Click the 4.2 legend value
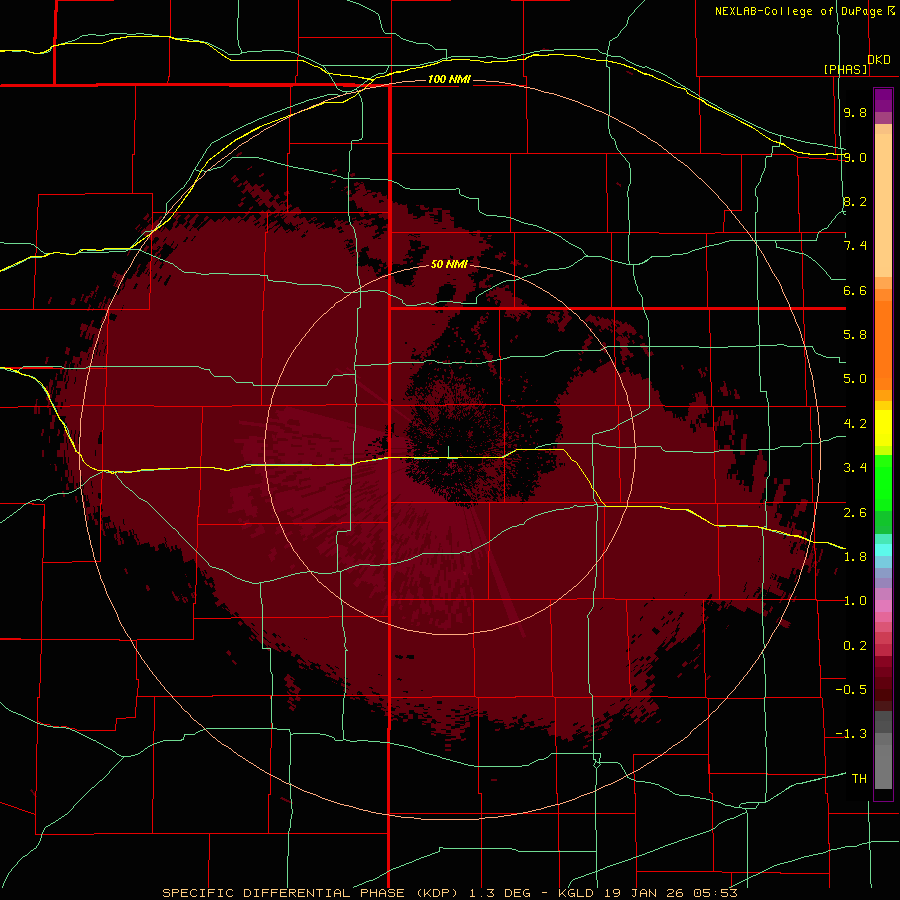The width and height of the screenshot is (900, 900). point(855,424)
